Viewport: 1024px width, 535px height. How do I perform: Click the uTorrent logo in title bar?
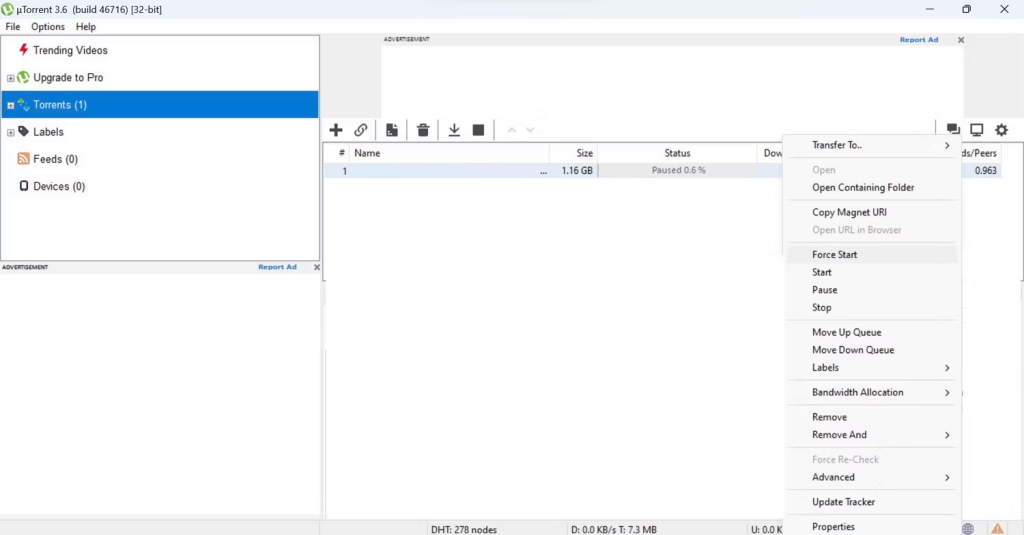tap(7, 9)
